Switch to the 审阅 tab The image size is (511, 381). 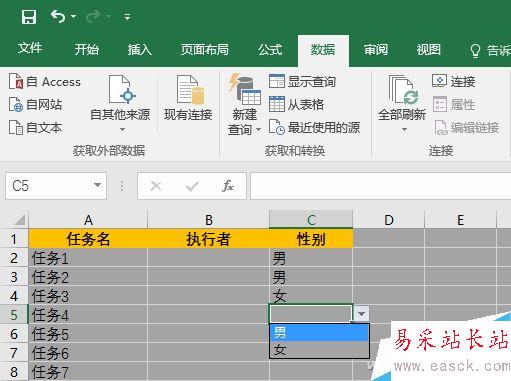[376, 49]
